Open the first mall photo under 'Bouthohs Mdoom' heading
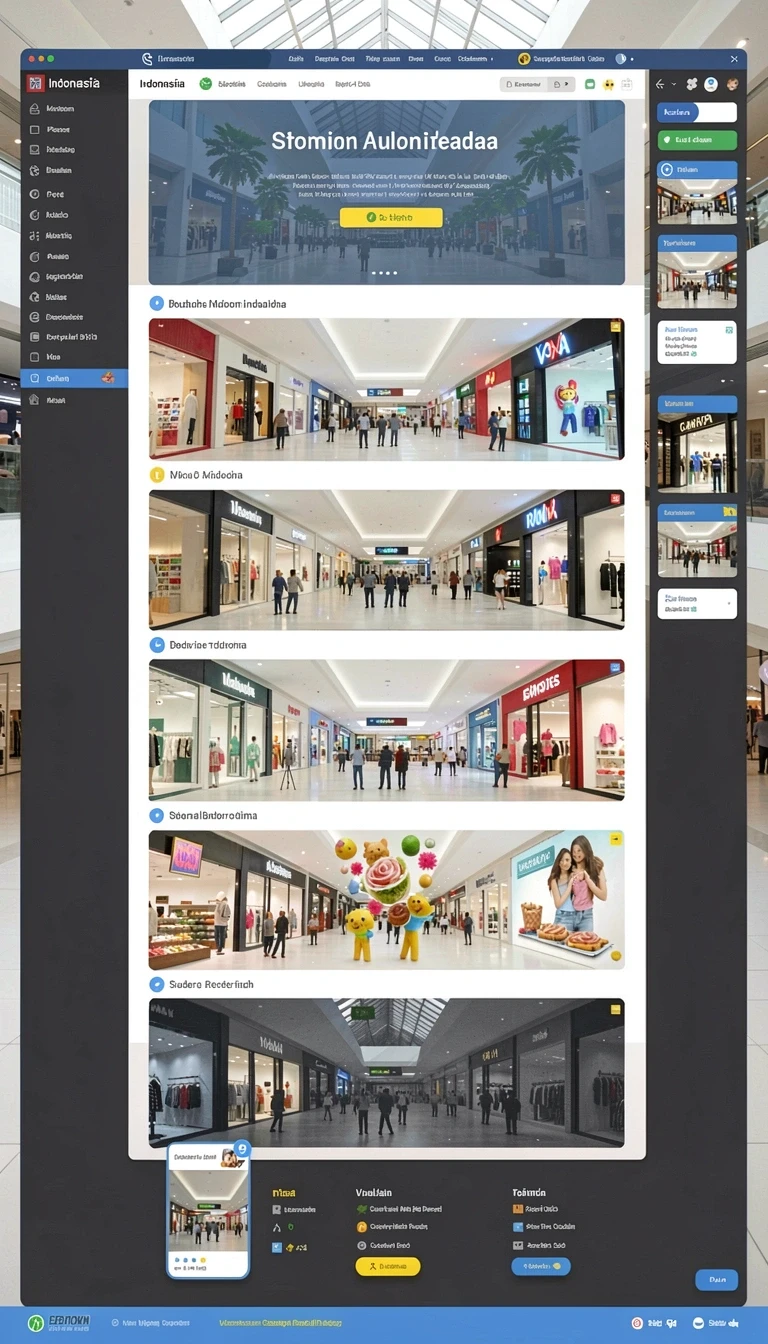Image resolution: width=768 pixels, height=1344 pixels. pyautogui.click(x=386, y=389)
